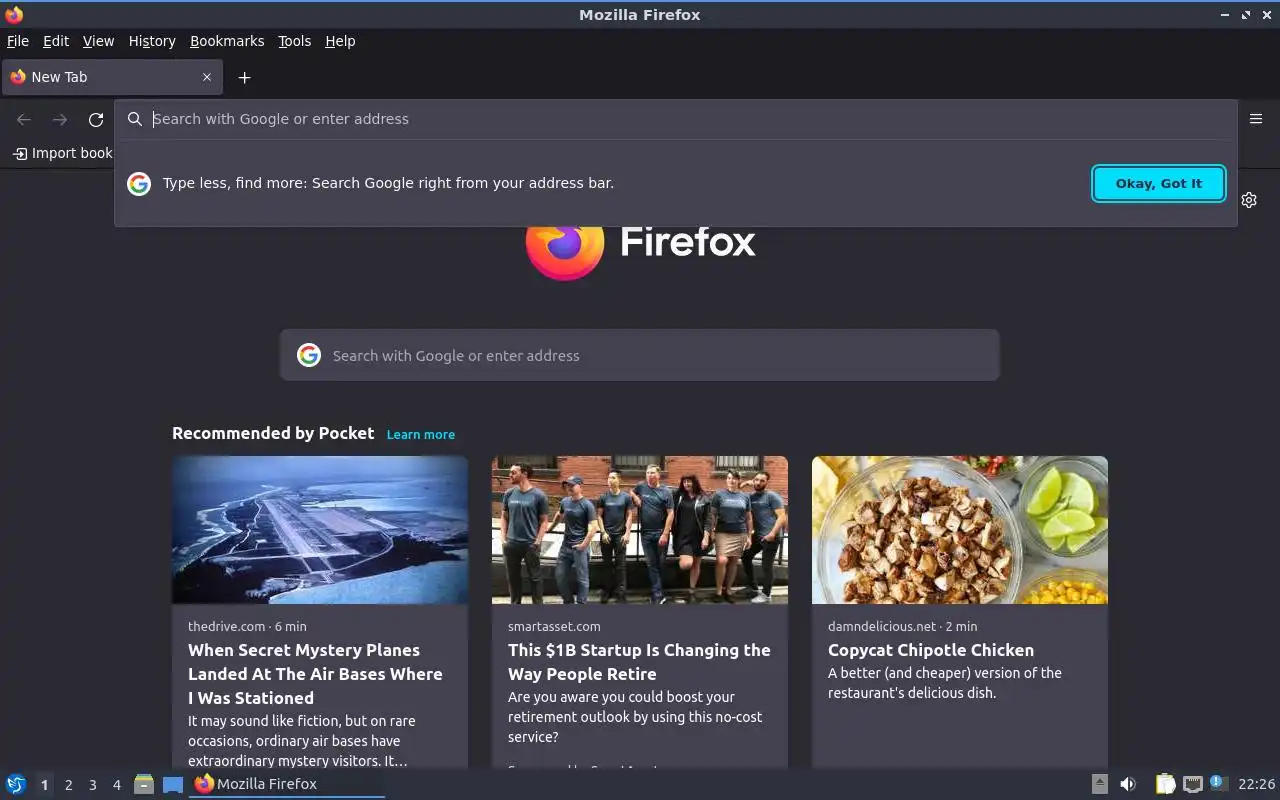The image size is (1280, 800).
Task: Open new tab page personalization gear
Action: click(x=1249, y=200)
